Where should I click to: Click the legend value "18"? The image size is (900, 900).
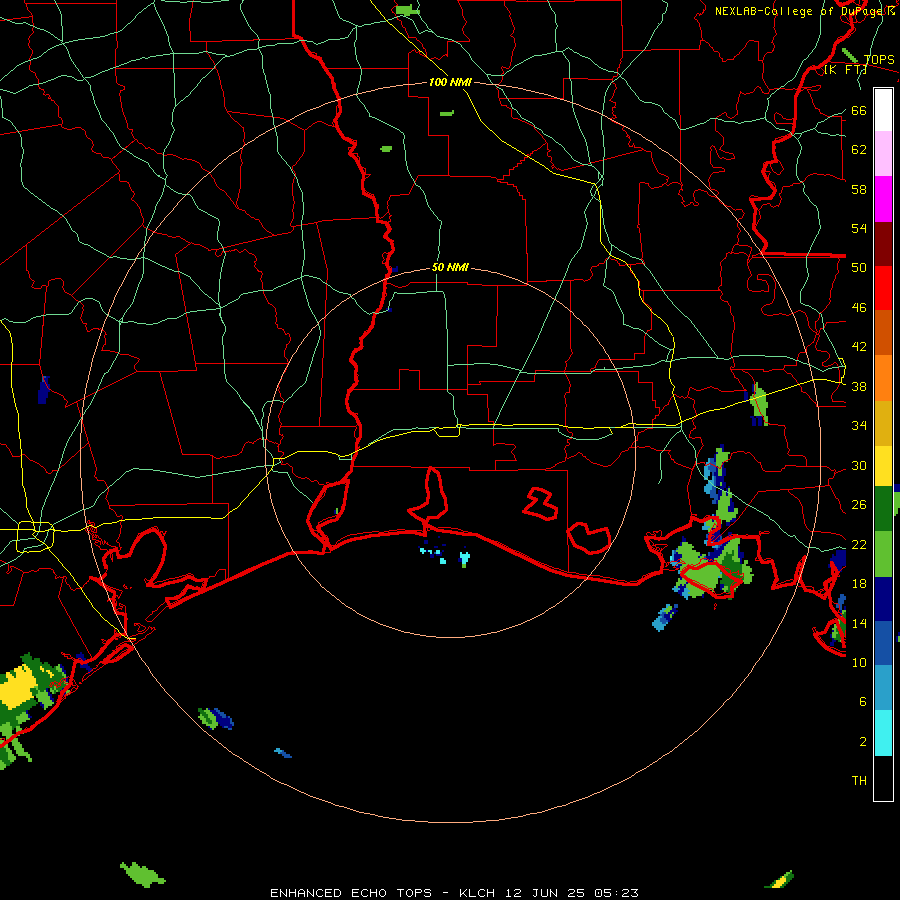859,584
